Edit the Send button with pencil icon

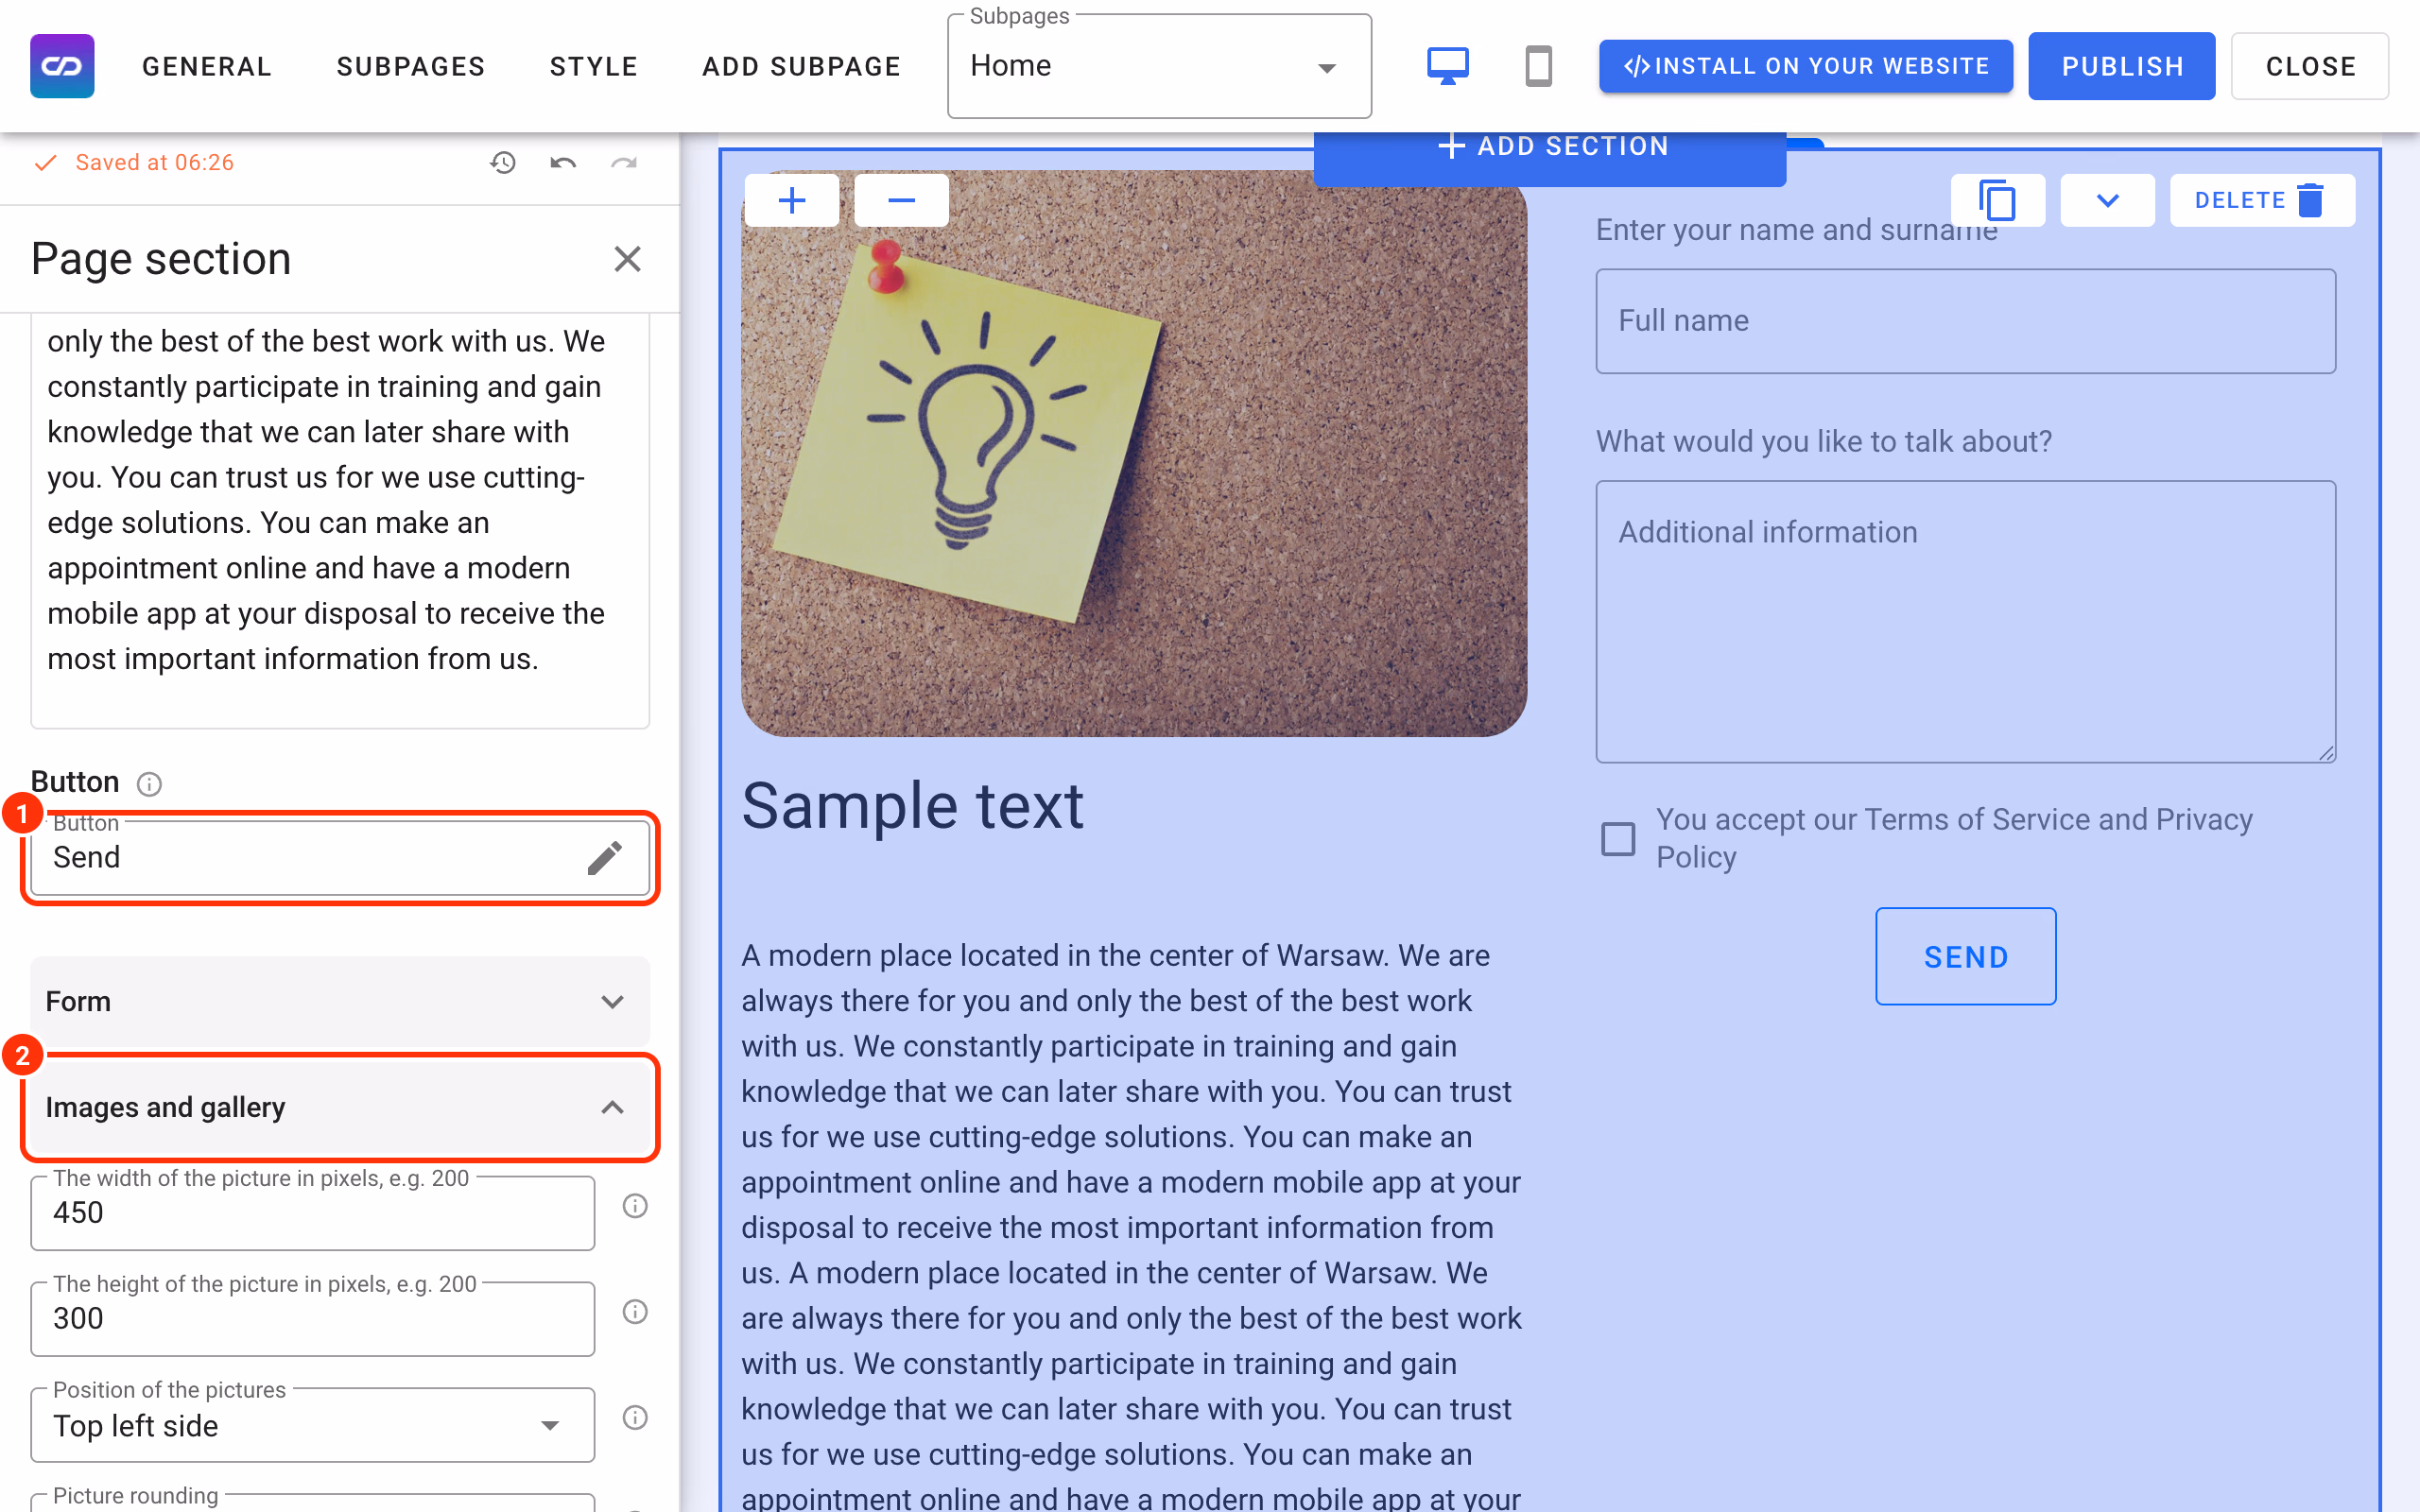(x=604, y=857)
